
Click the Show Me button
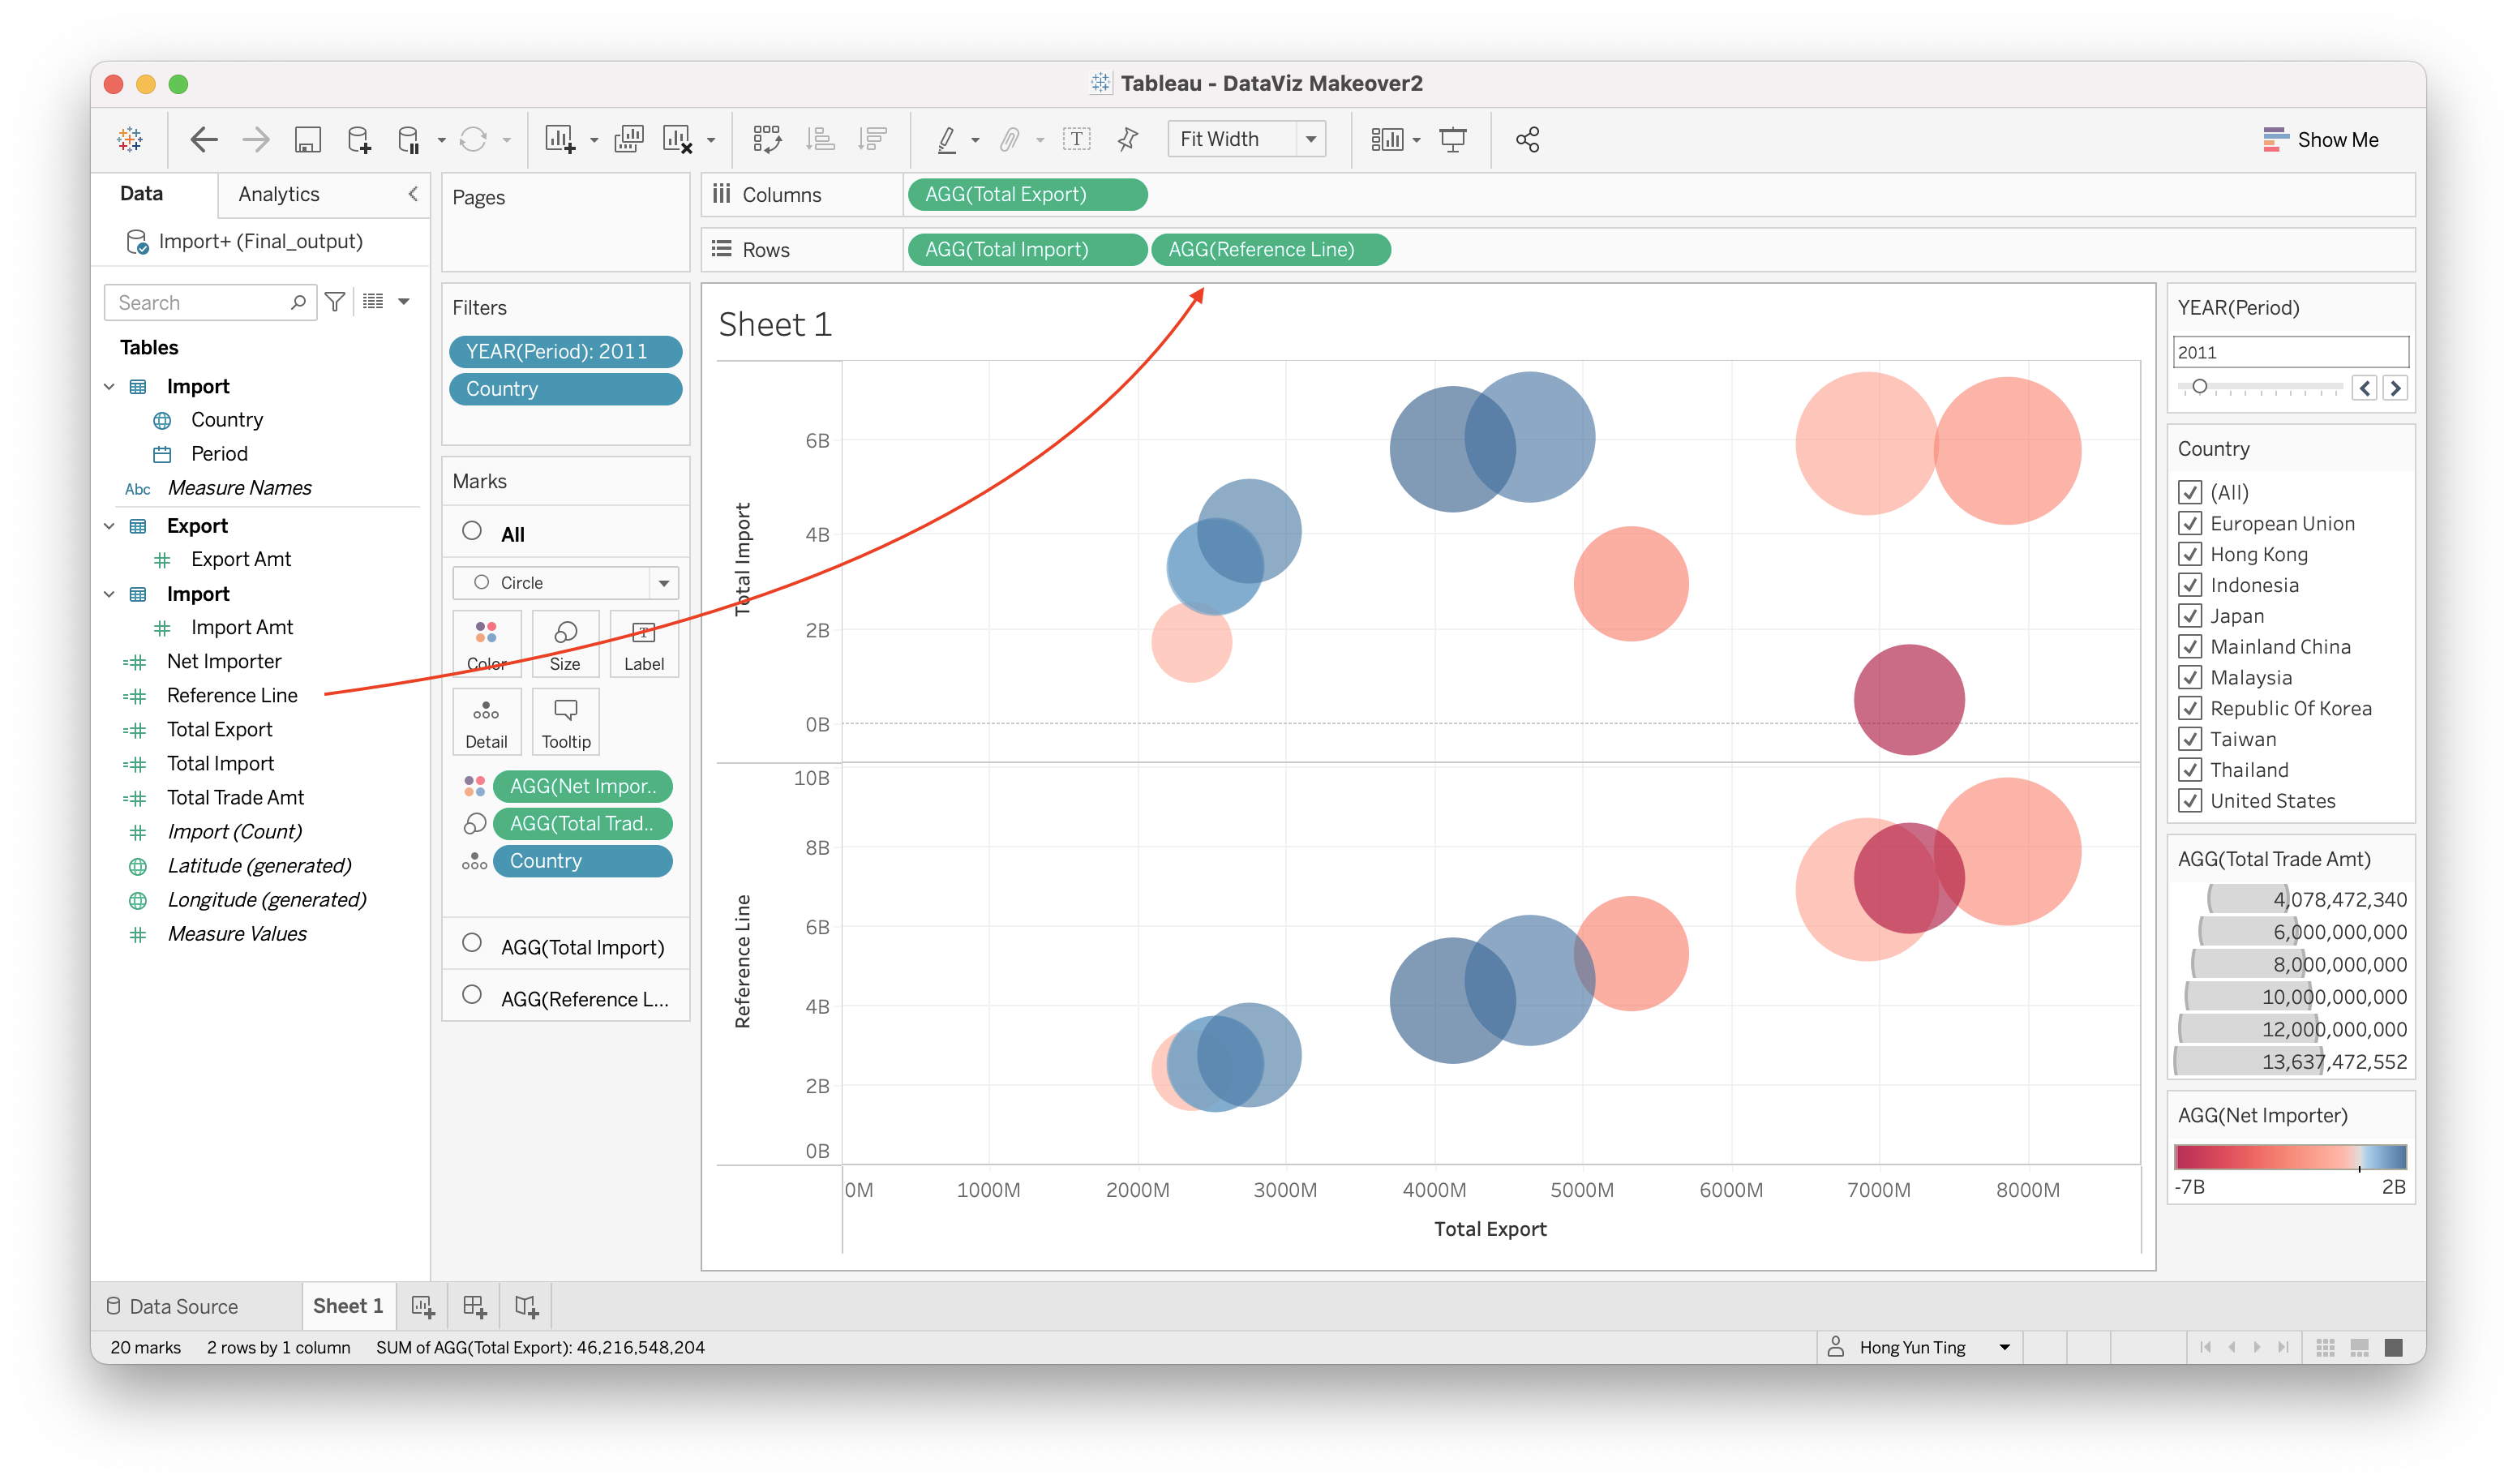click(2320, 140)
